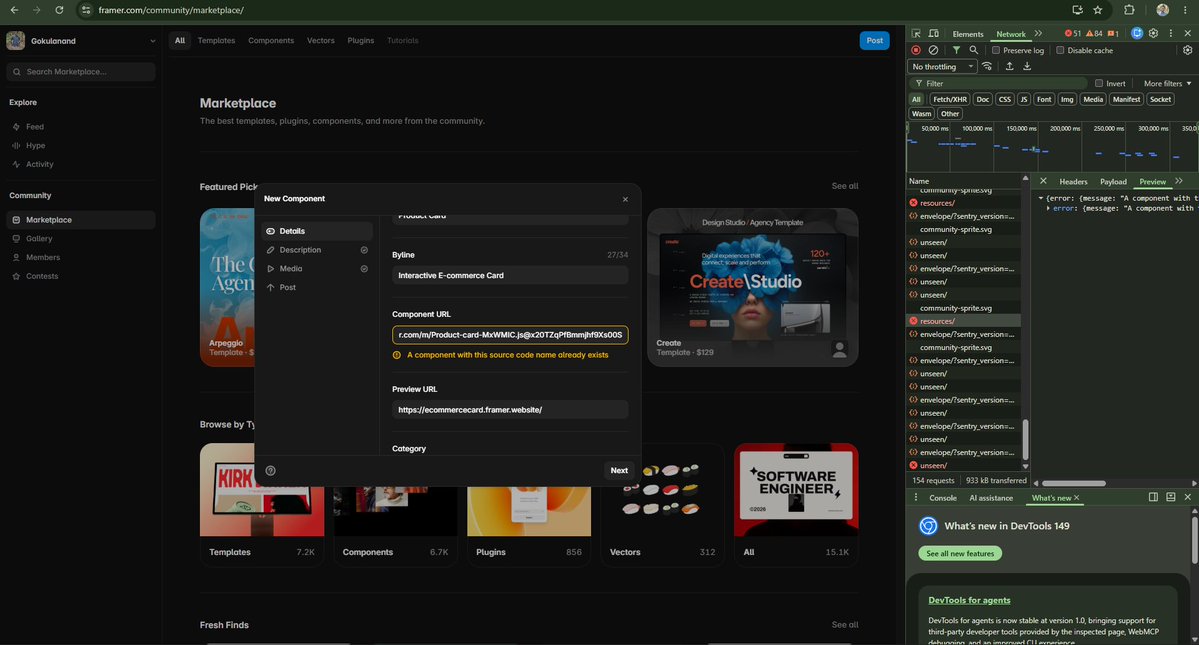Bookmark this page with the star icon
Viewport: 1199px width, 645px height.
point(1098,10)
